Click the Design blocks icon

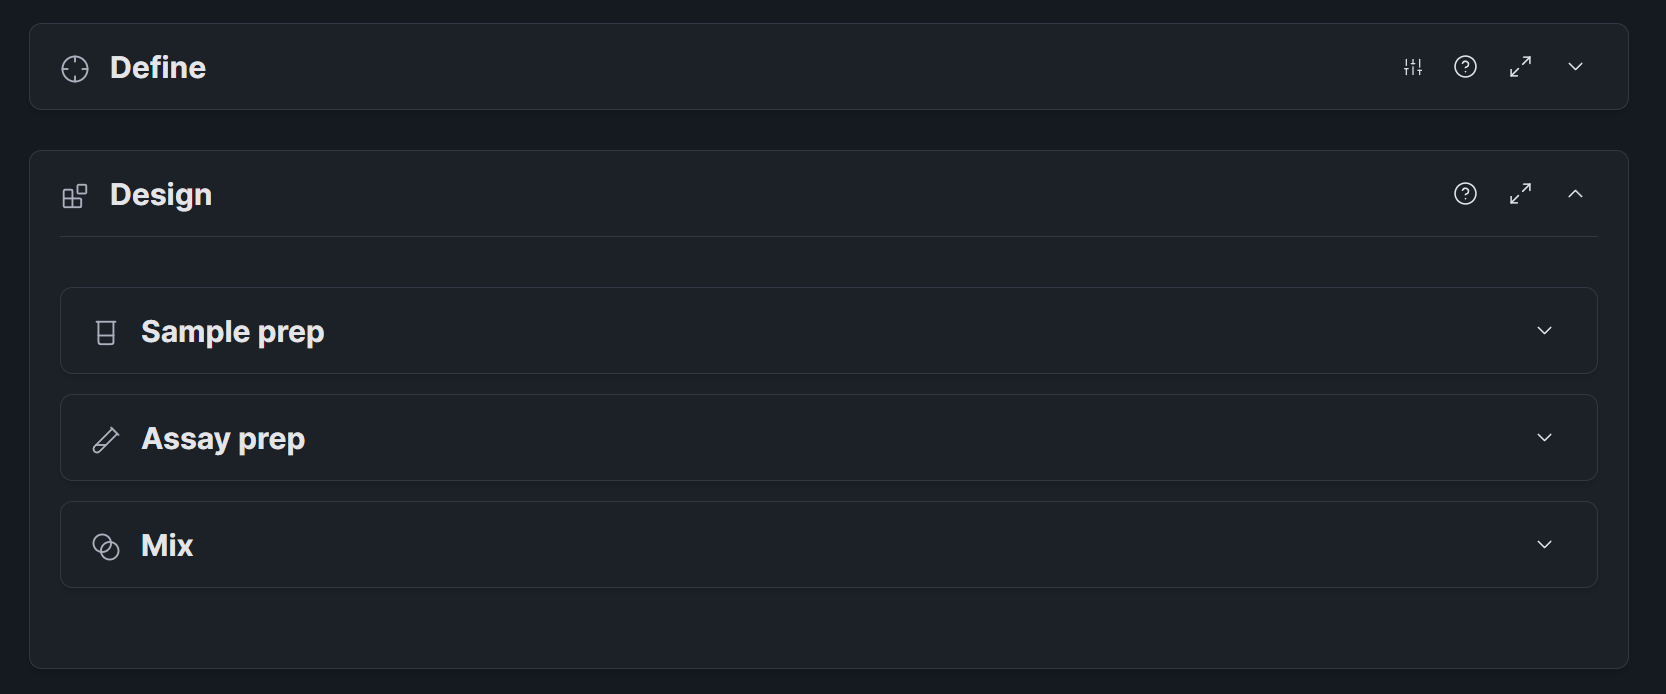tap(75, 195)
